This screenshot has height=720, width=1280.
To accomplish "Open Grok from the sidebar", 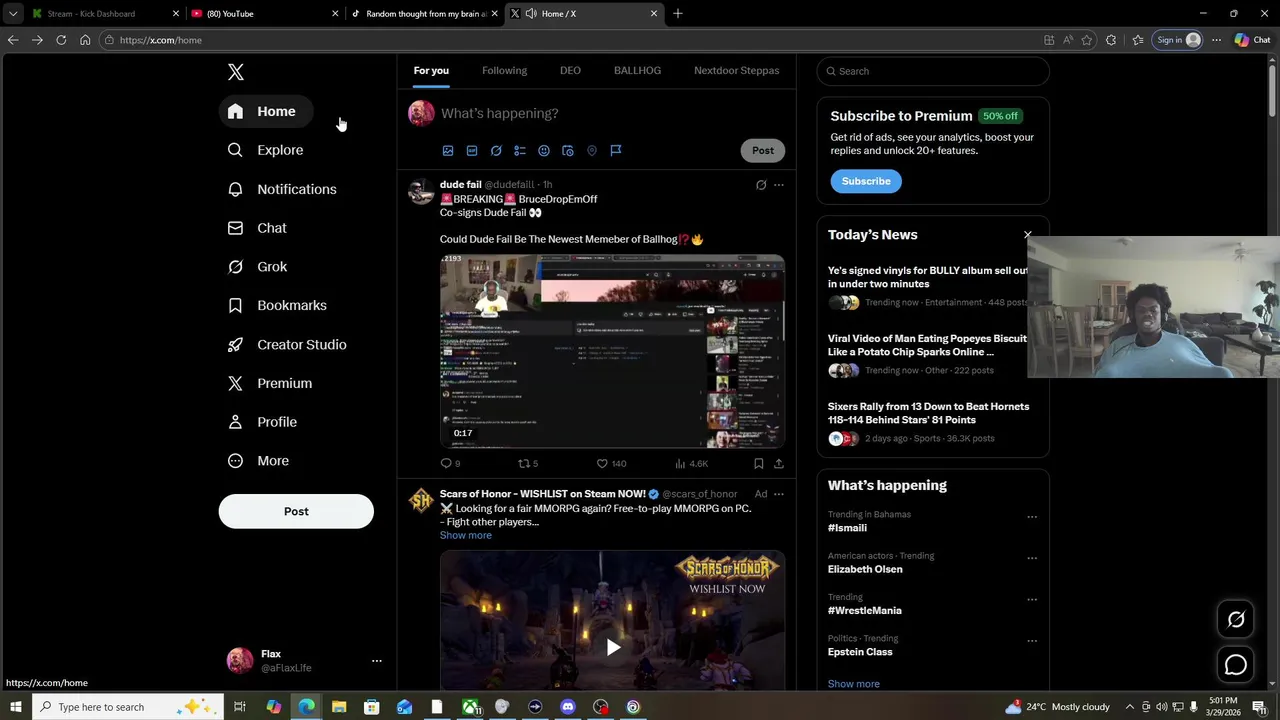I will (x=258, y=267).
